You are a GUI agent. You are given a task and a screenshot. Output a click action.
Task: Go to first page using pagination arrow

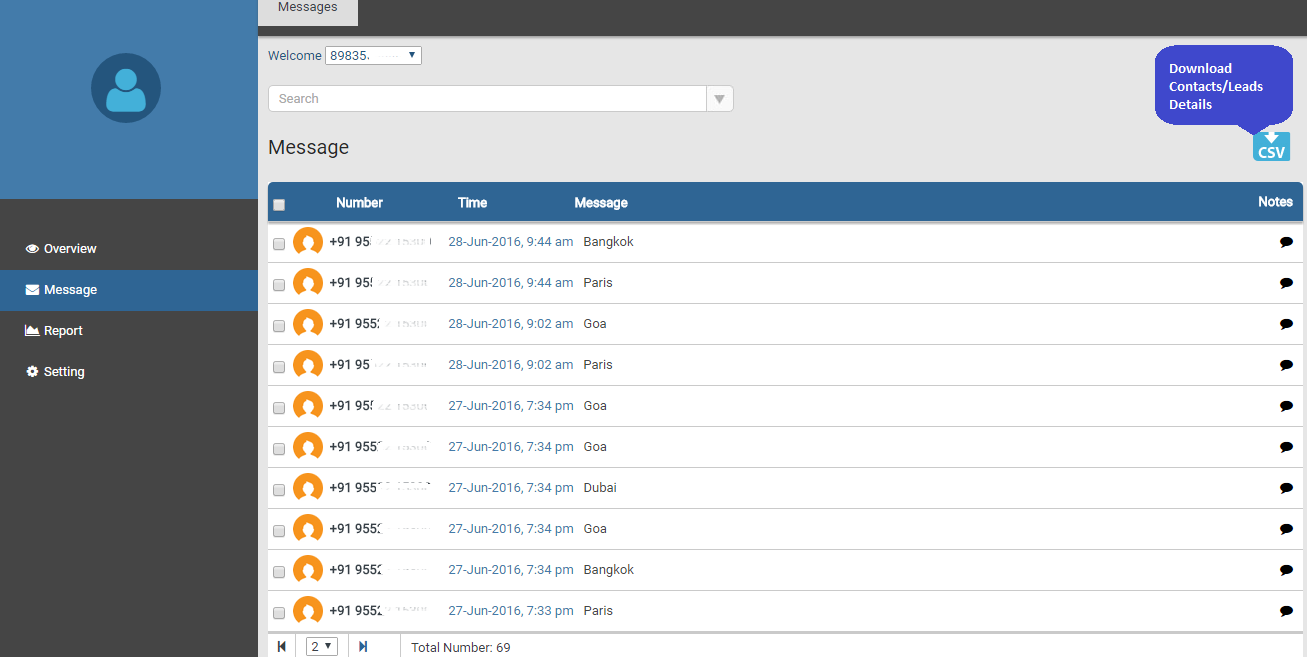point(282,647)
